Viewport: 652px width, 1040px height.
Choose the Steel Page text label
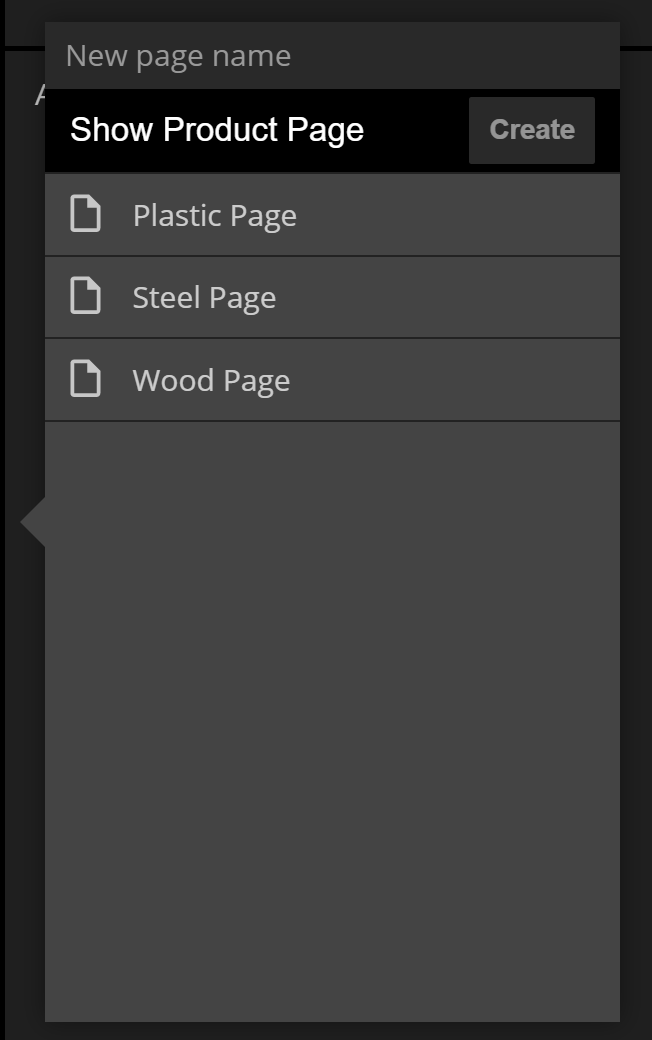[204, 298]
